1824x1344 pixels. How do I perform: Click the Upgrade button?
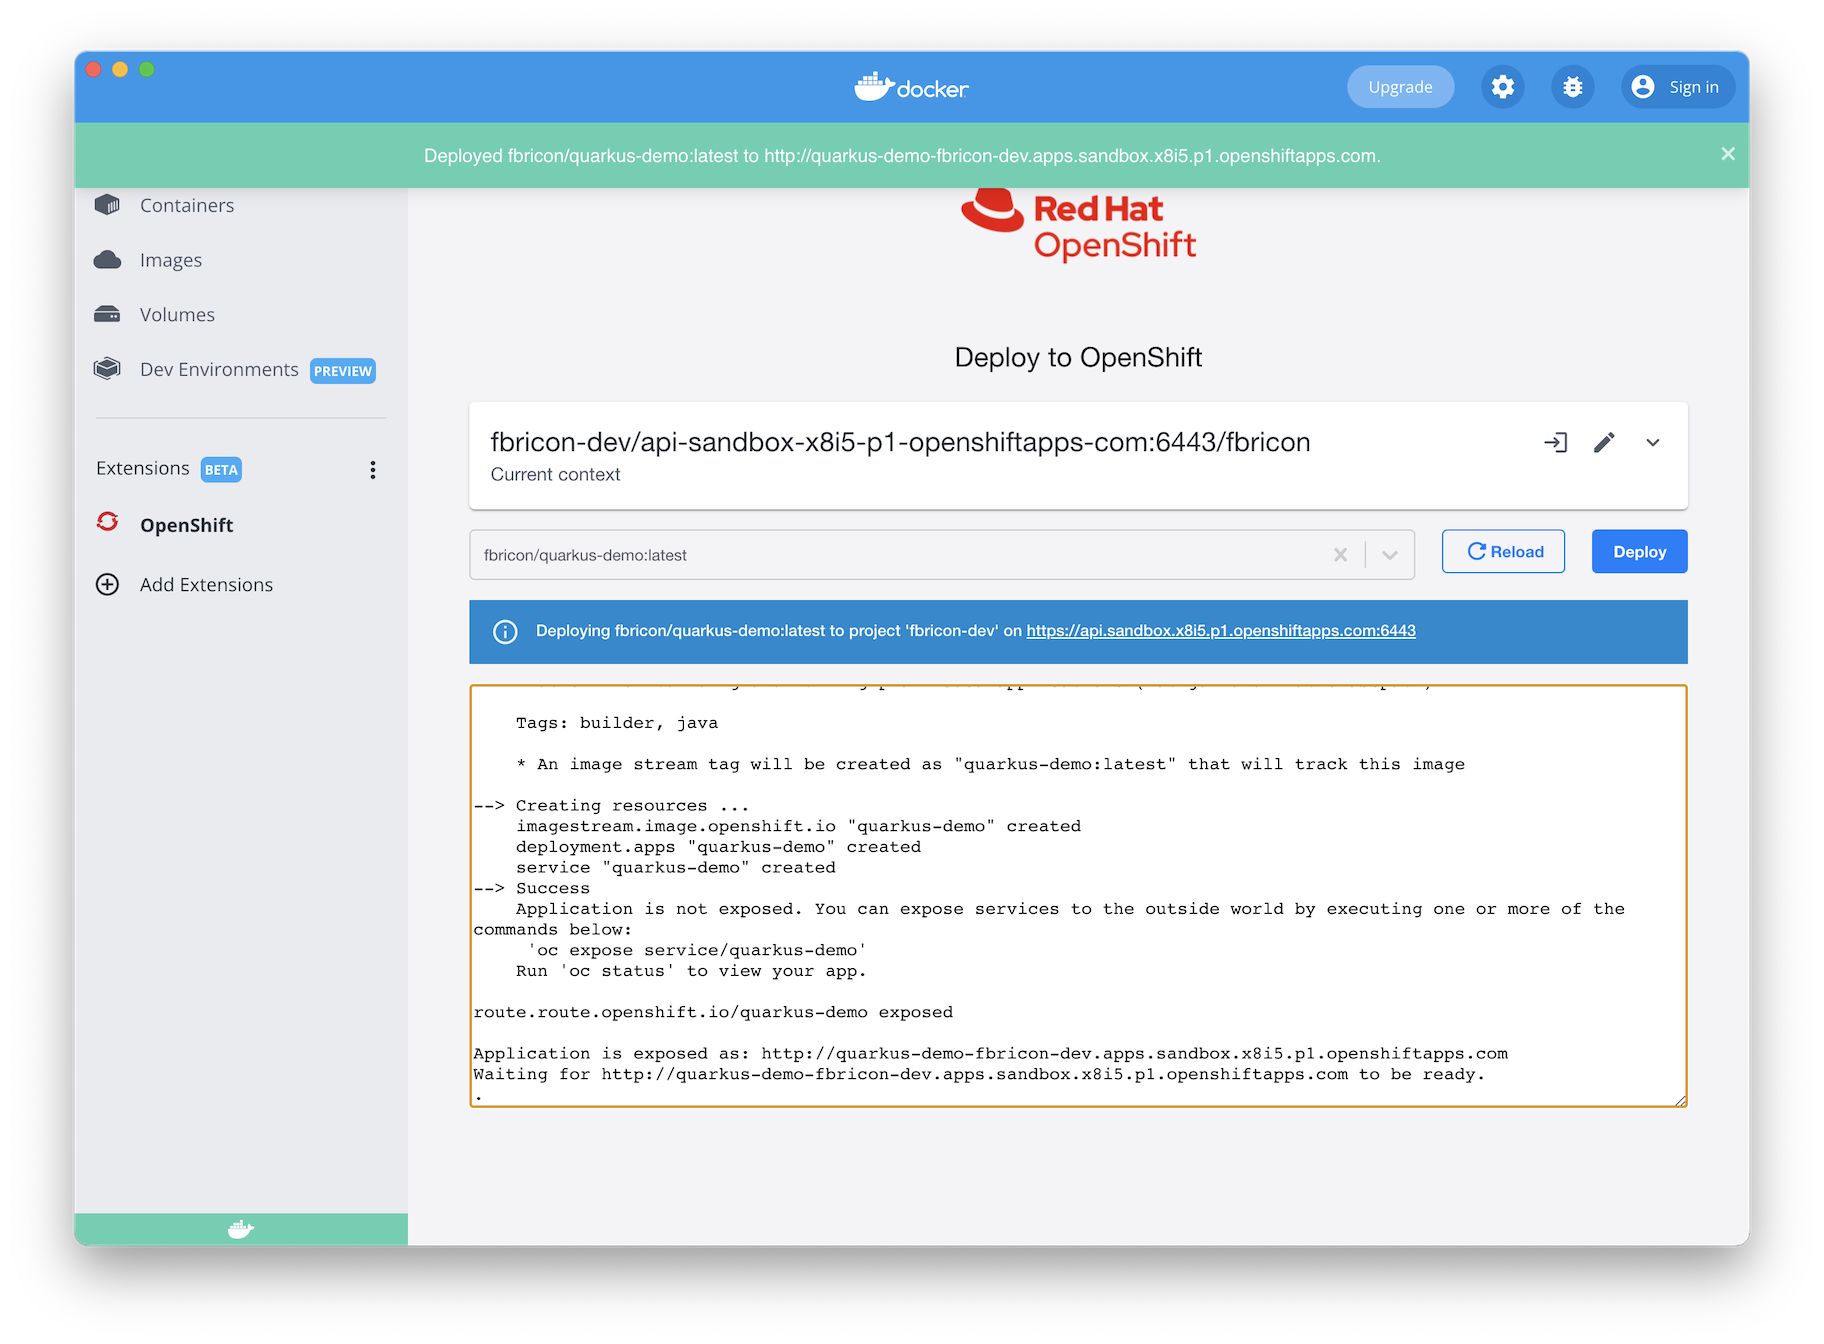[1400, 87]
